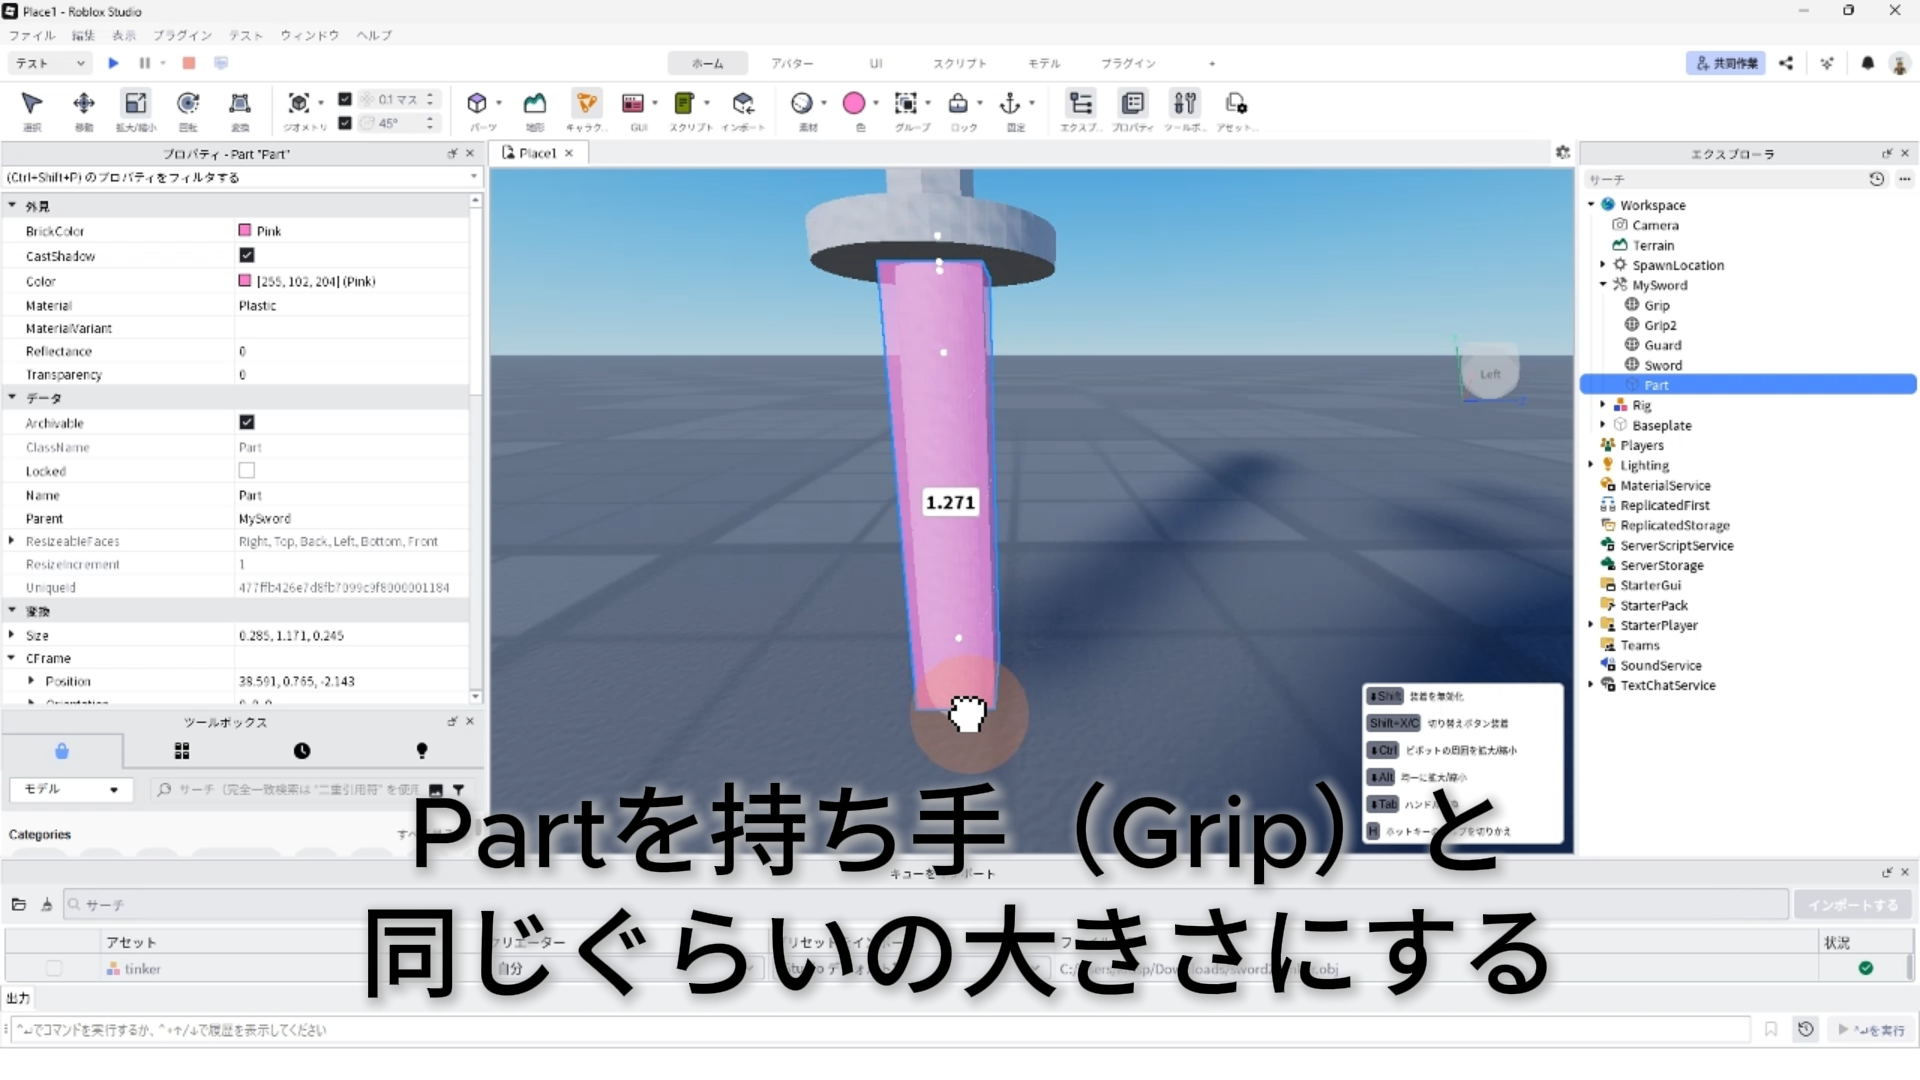This screenshot has width=1920, height=1080.
Task: Click the pink Color property swatch
Action: [x=245, y=282]
